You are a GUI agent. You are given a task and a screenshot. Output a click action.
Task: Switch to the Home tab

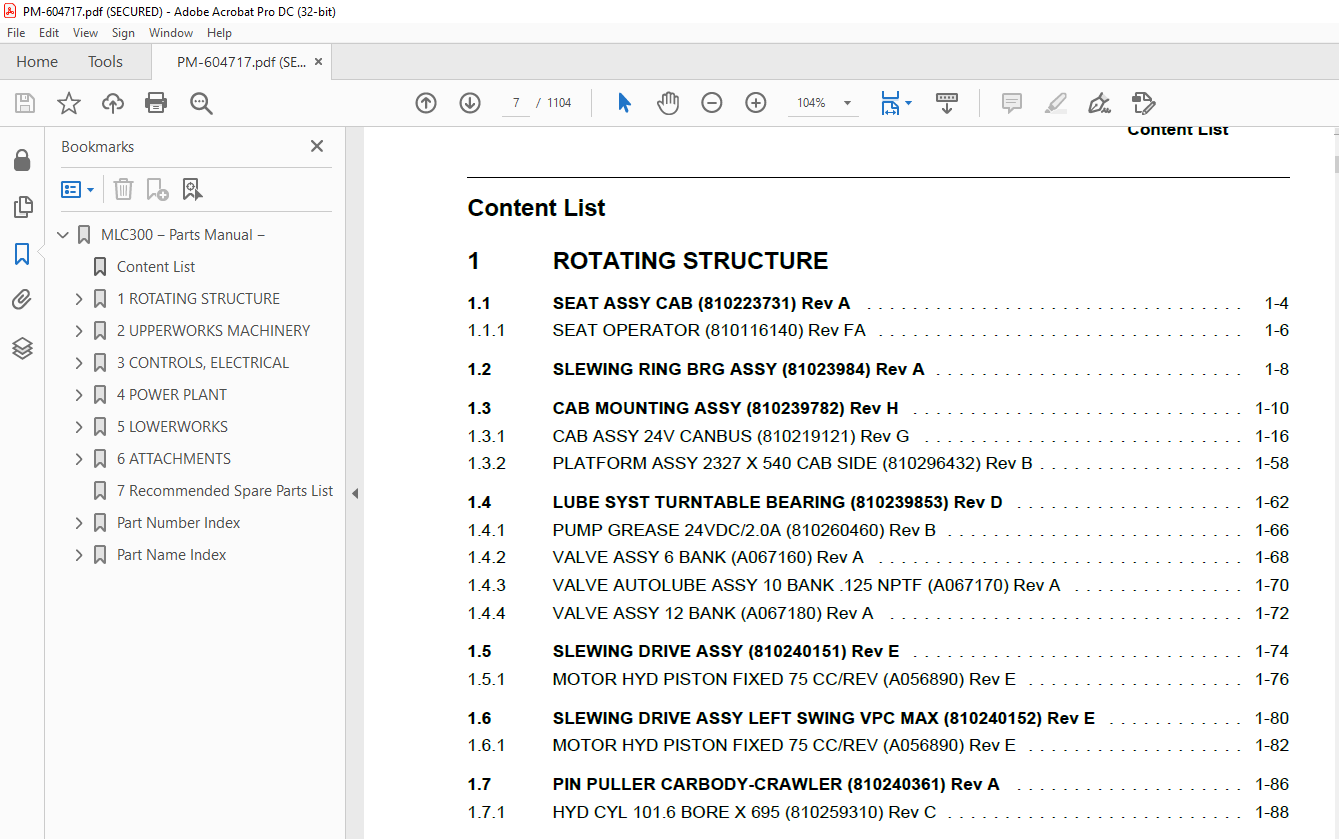coord(37,62)
